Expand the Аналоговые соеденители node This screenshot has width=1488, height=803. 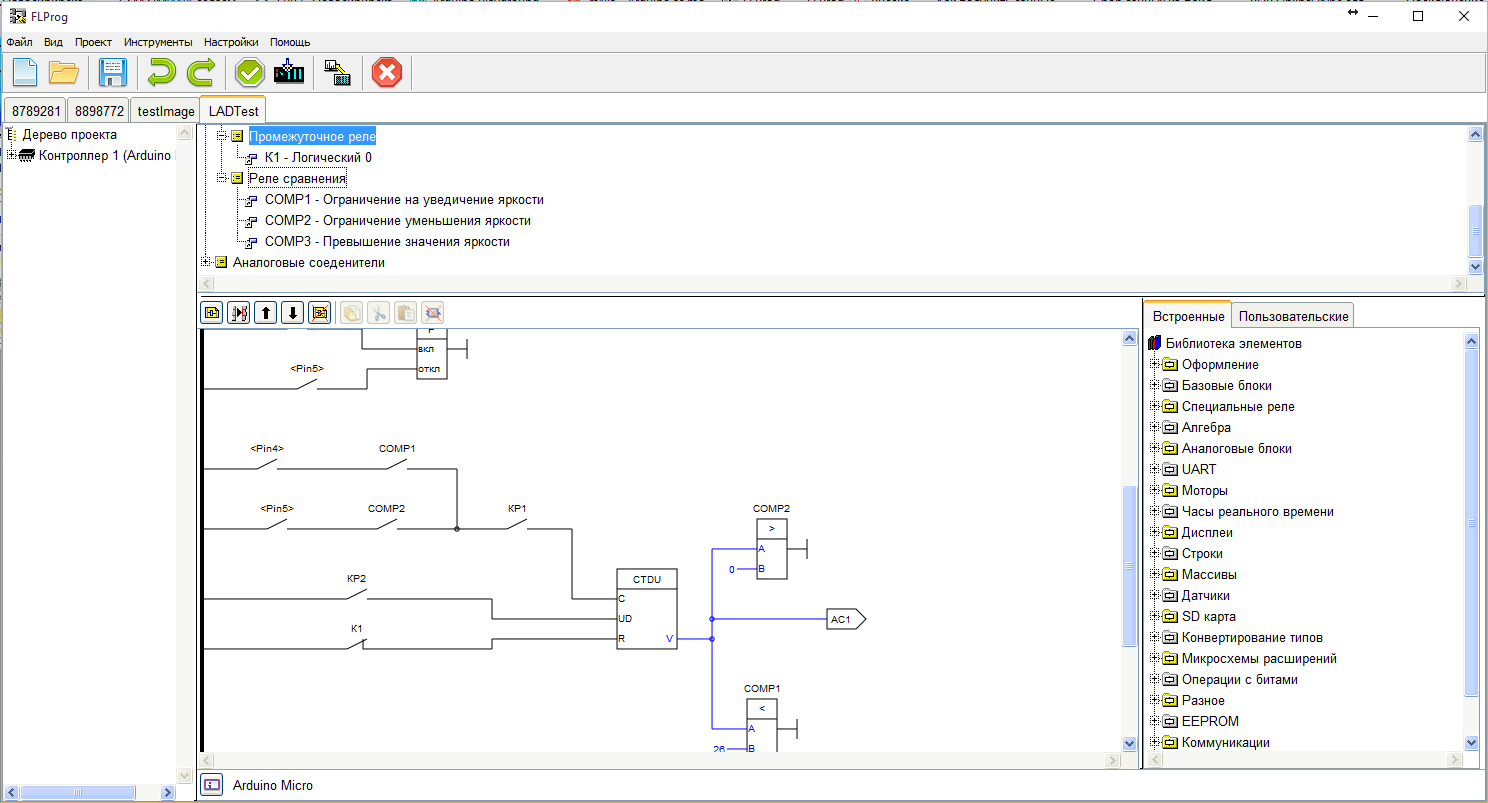pyautogui.click(x=205, y=262)
